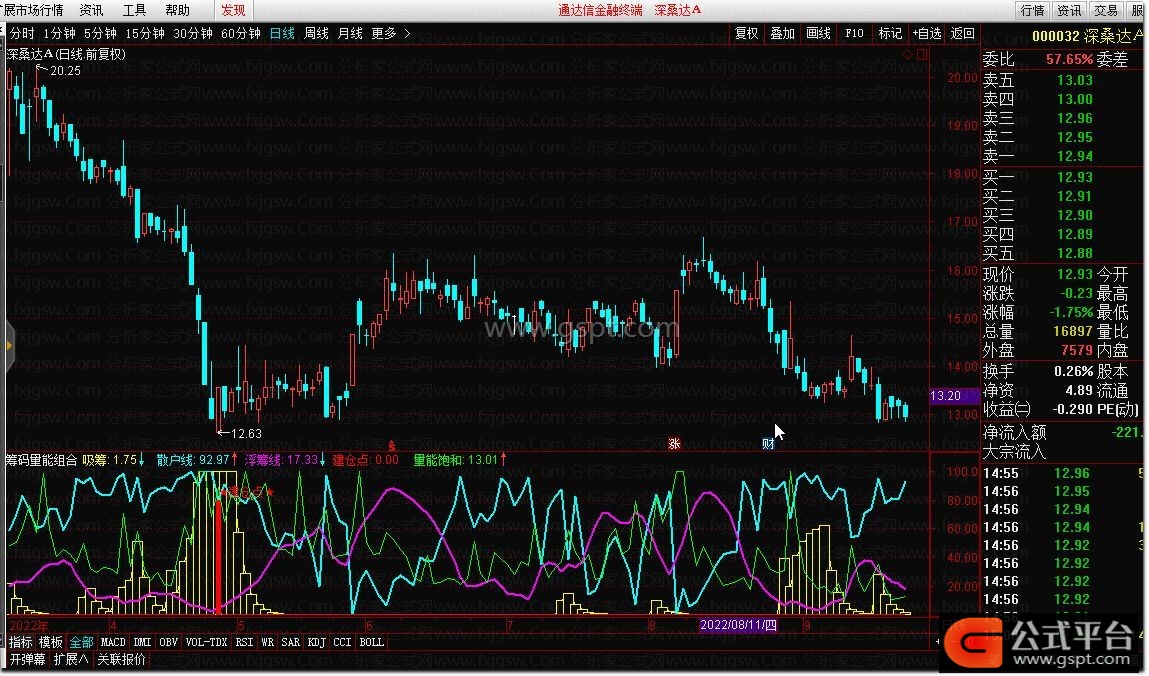Select the 30分钟 period
This screenshot has height=676, width=1149.
coord(193,34)
